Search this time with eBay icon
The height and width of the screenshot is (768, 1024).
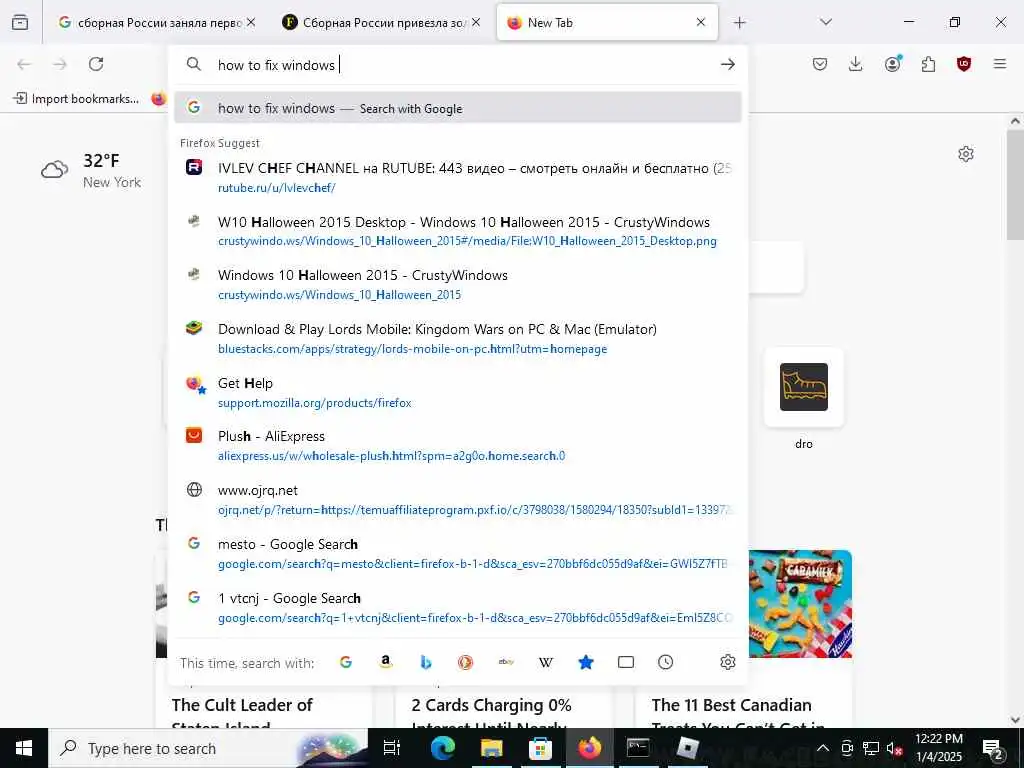point(506,662)
